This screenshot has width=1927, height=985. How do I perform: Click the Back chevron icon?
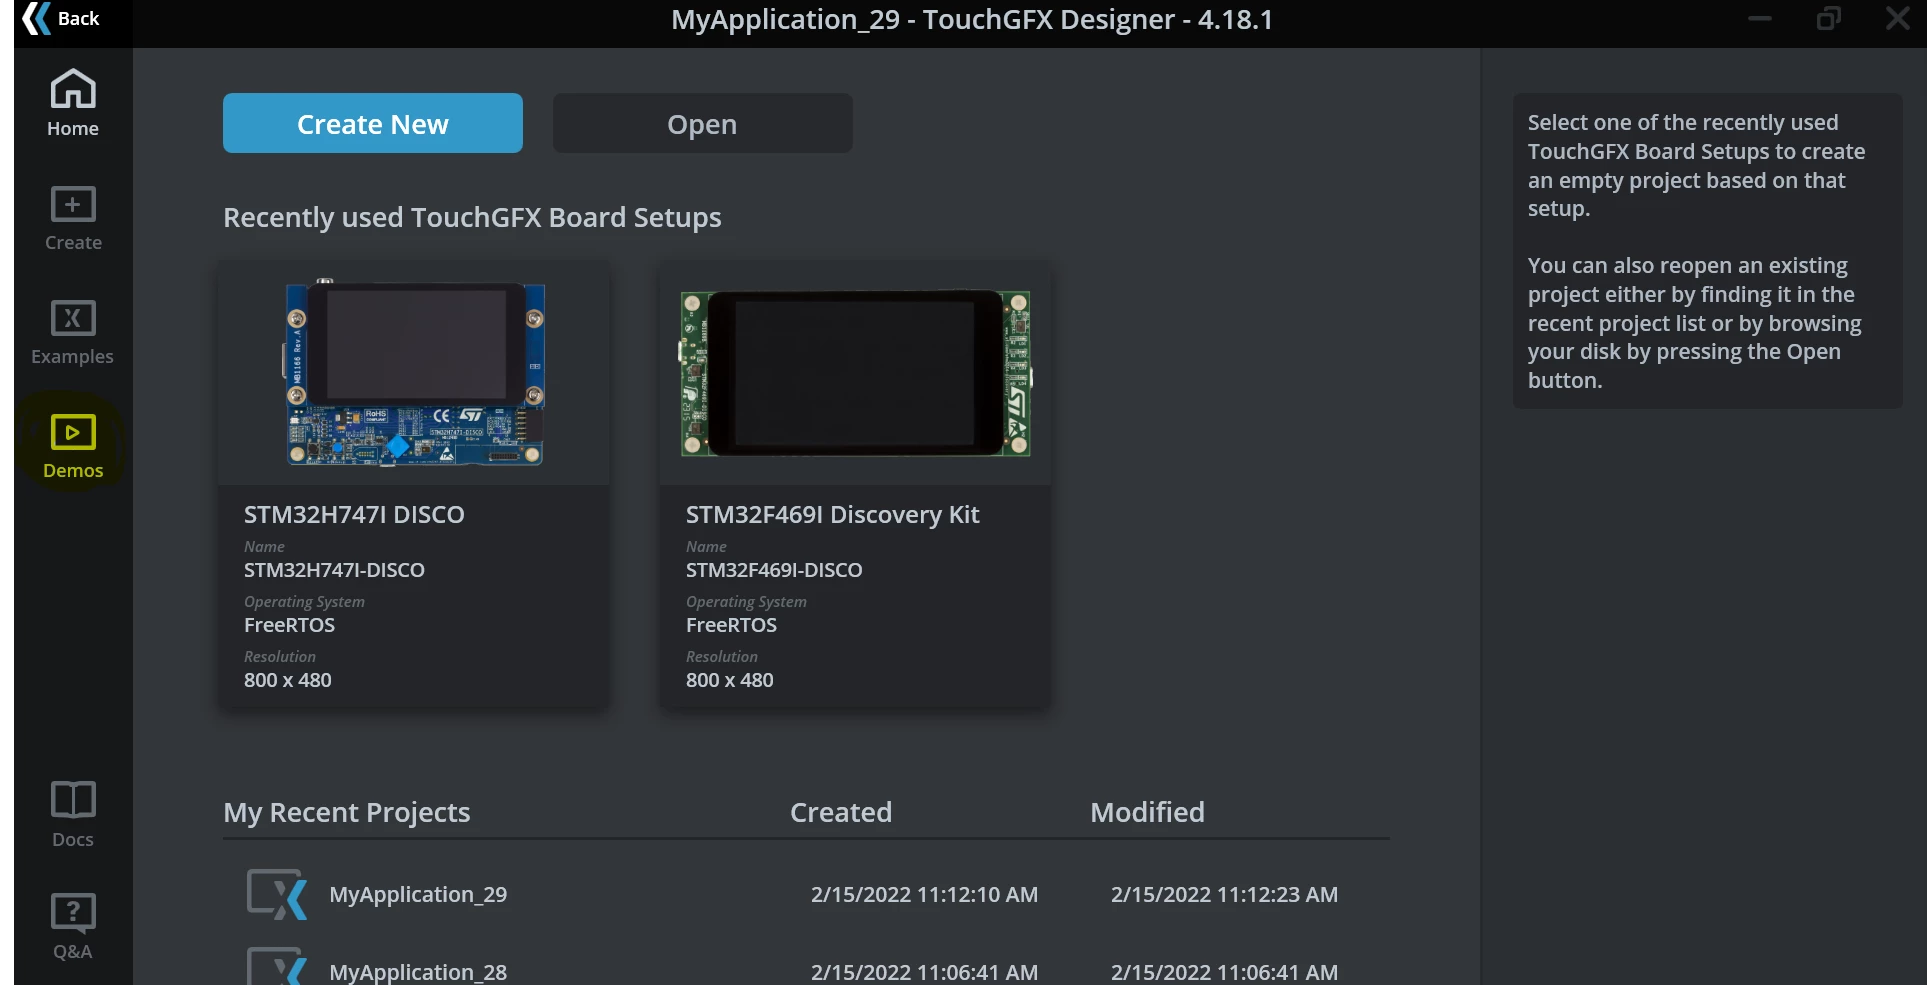(36, 19)
